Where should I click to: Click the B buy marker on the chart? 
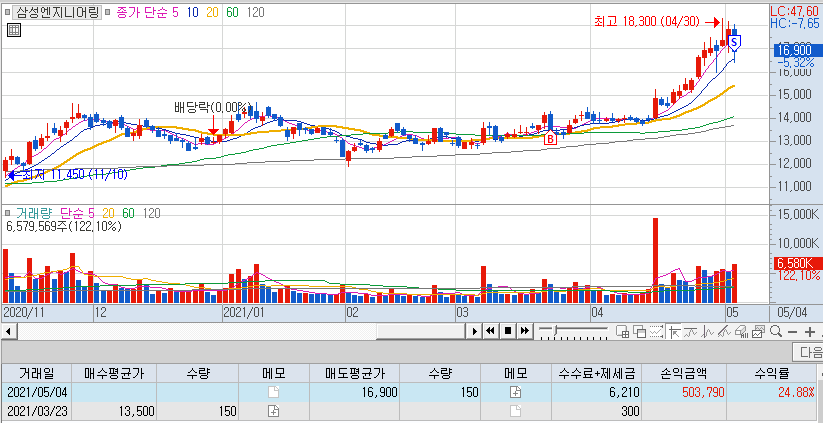[550, 138]
